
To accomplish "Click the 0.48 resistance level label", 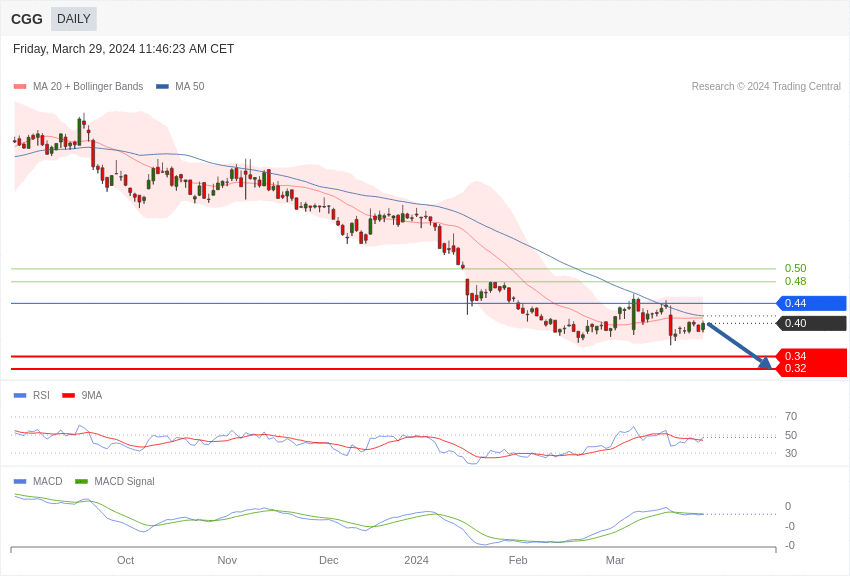I will [795, 282].
